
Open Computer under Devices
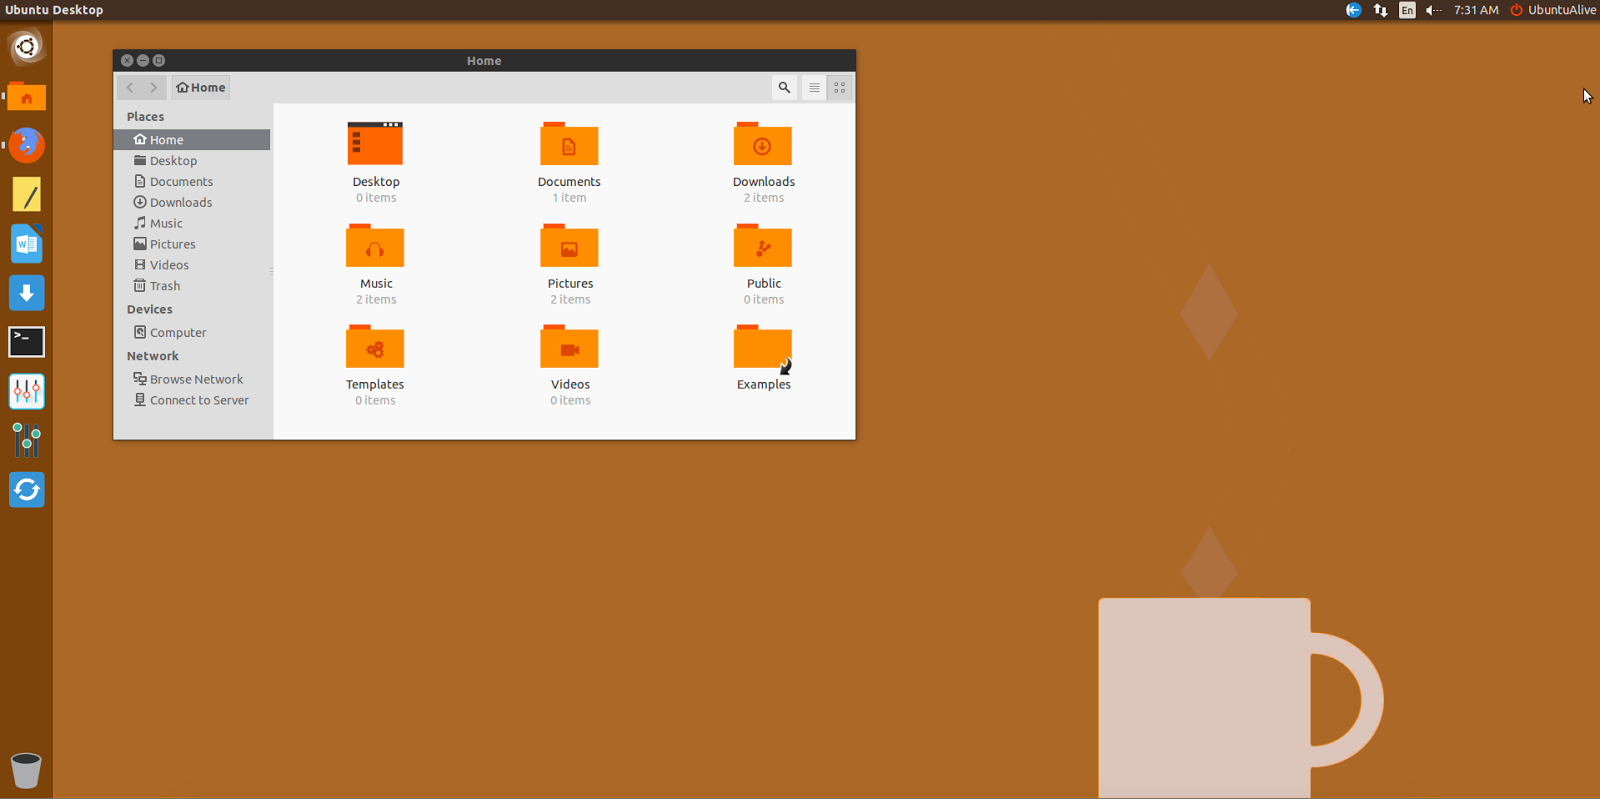pos(192,333)
